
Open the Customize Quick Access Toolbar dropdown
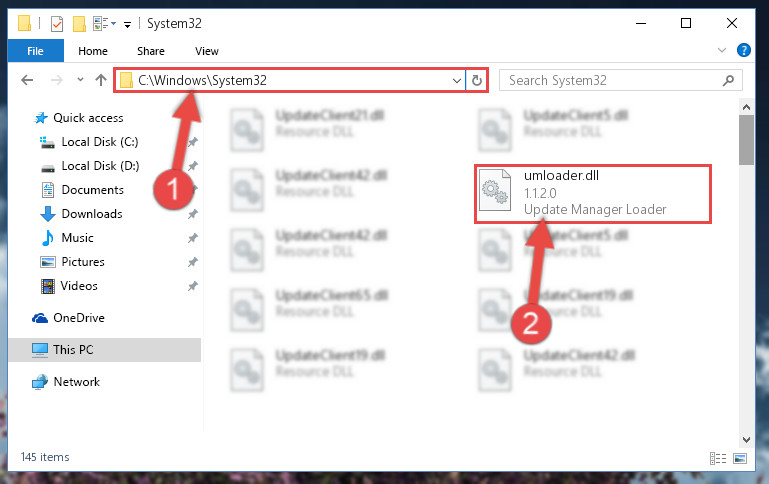tap(128, 24)
